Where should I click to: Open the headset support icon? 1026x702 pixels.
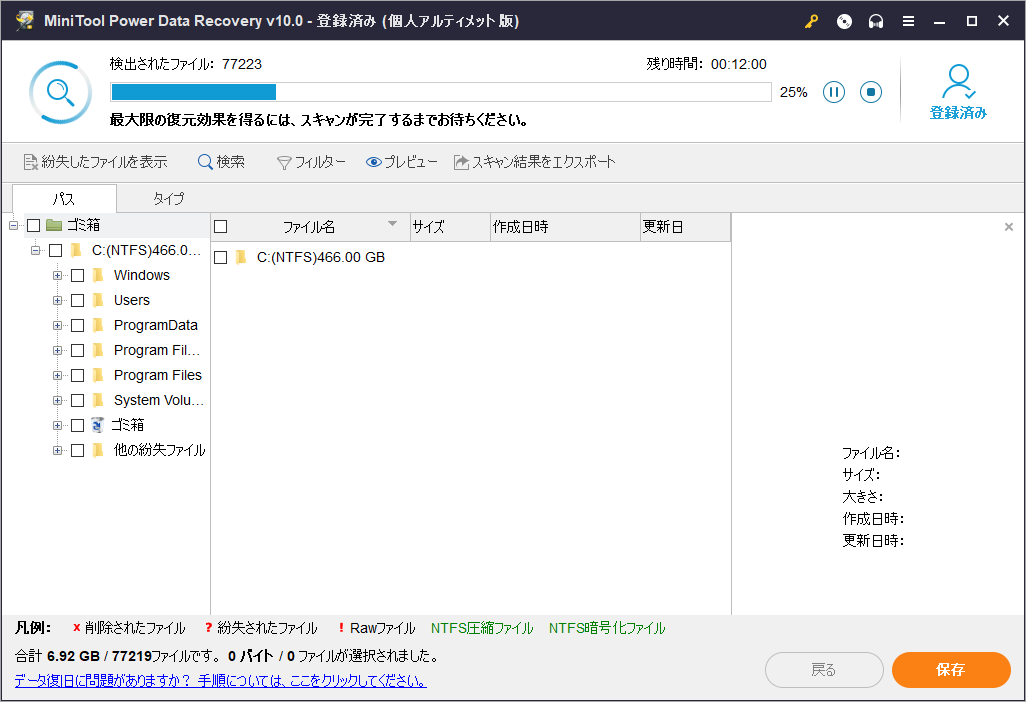[876, 21]
